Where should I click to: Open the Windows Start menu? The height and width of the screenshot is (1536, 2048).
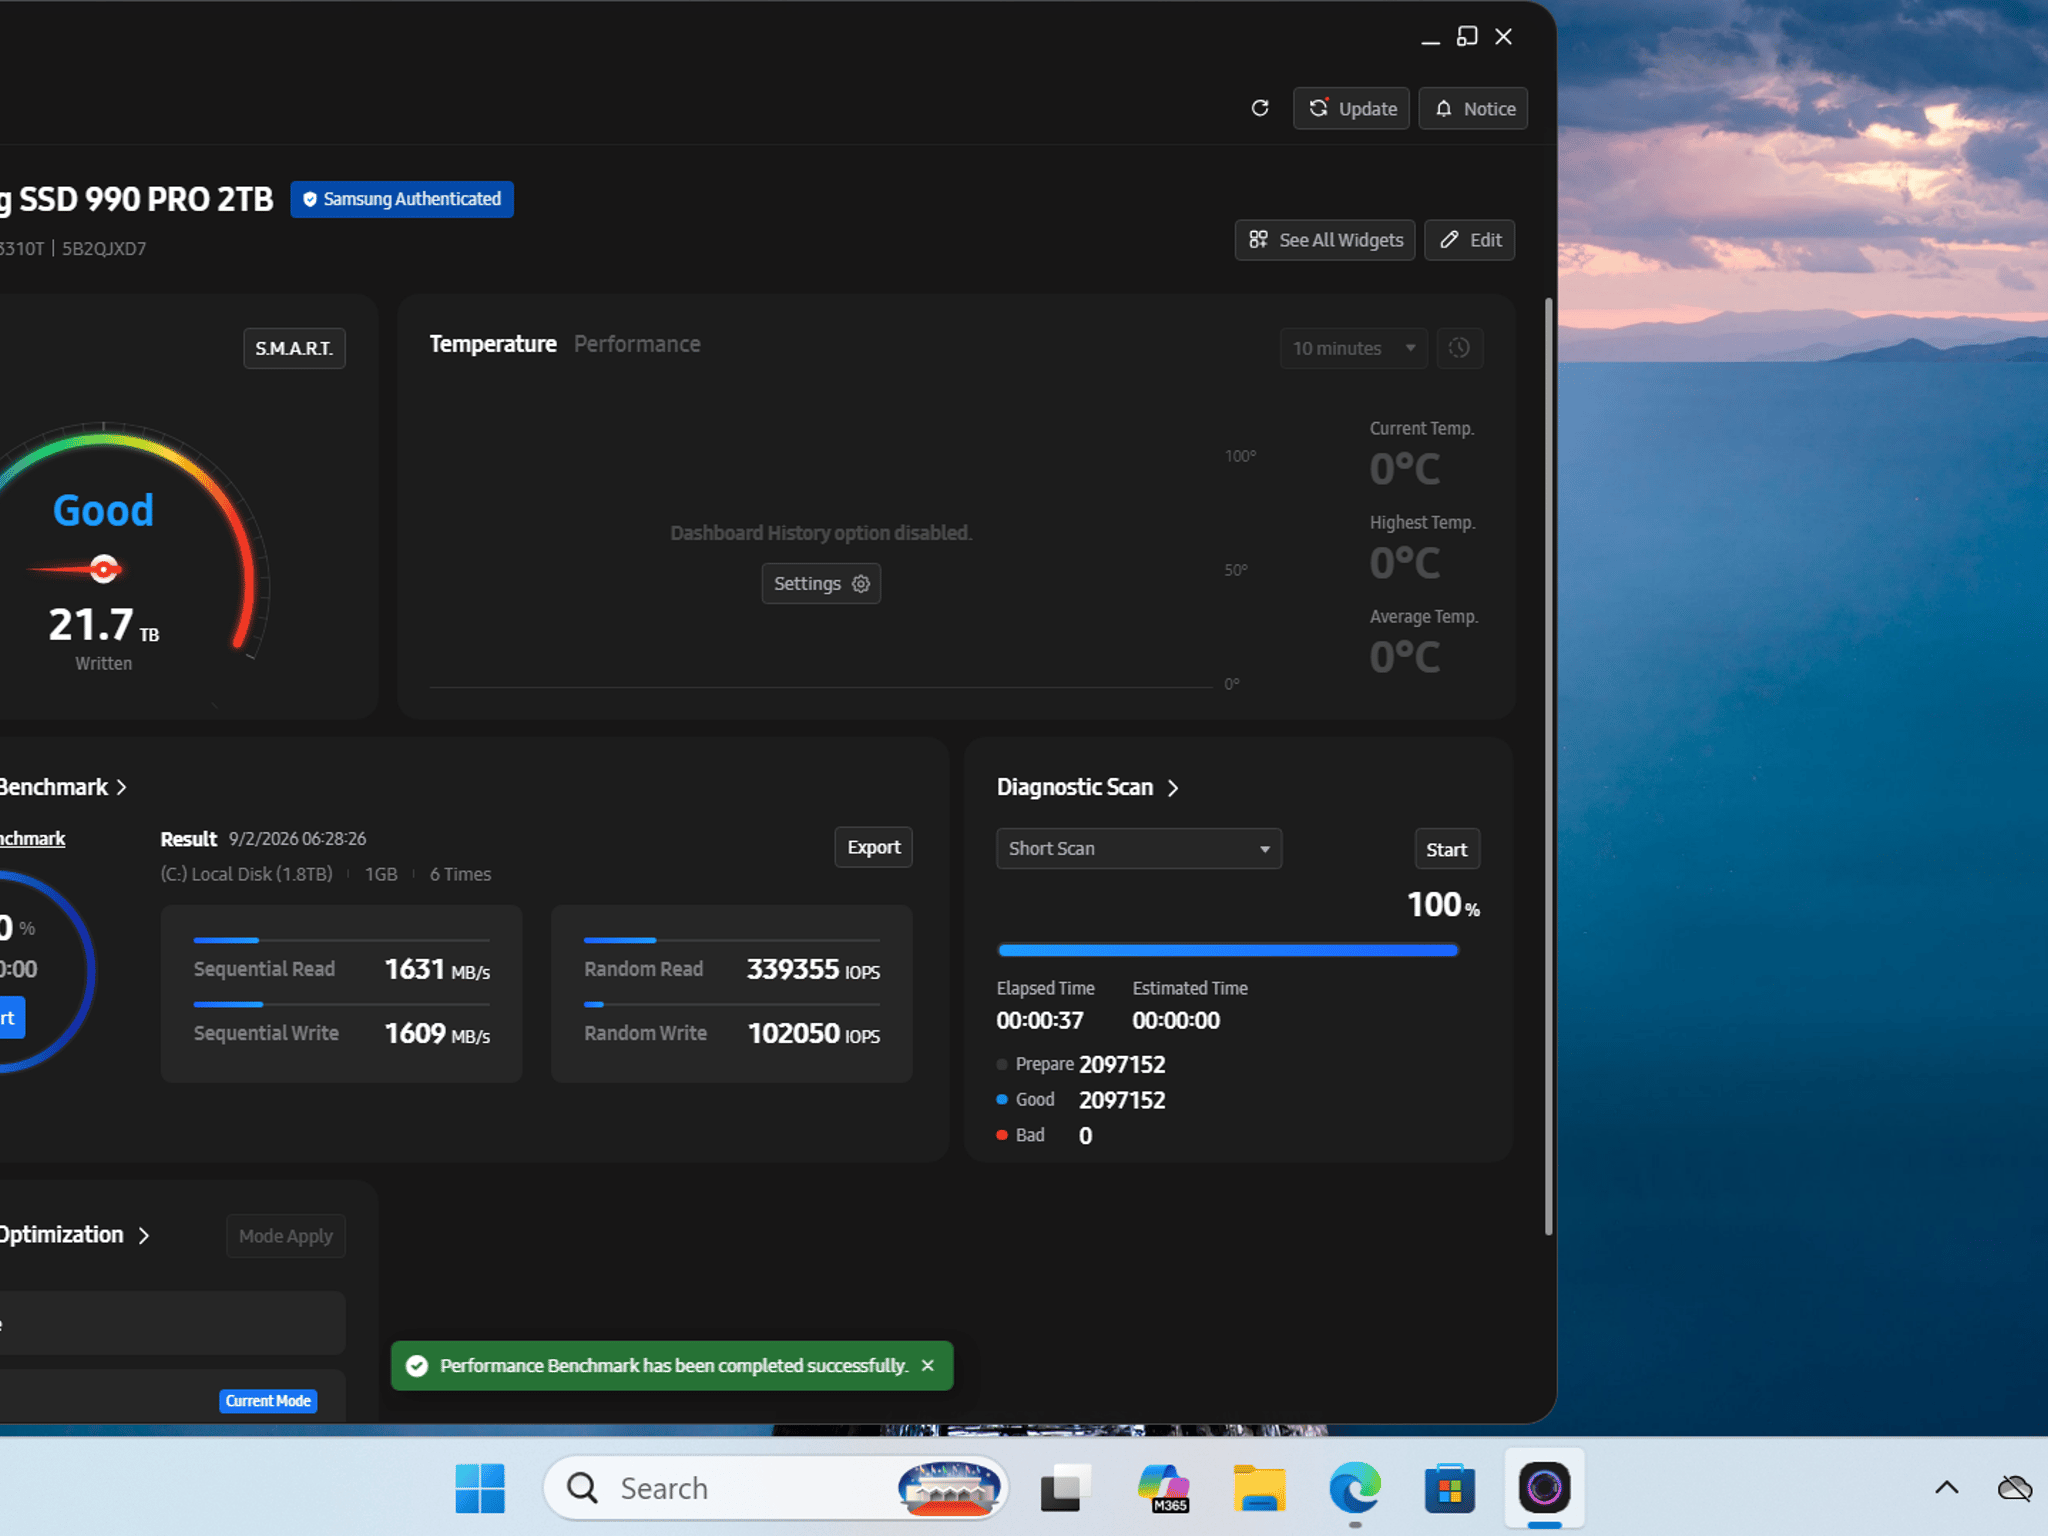pyautogui.click(x=480, y=1489)
